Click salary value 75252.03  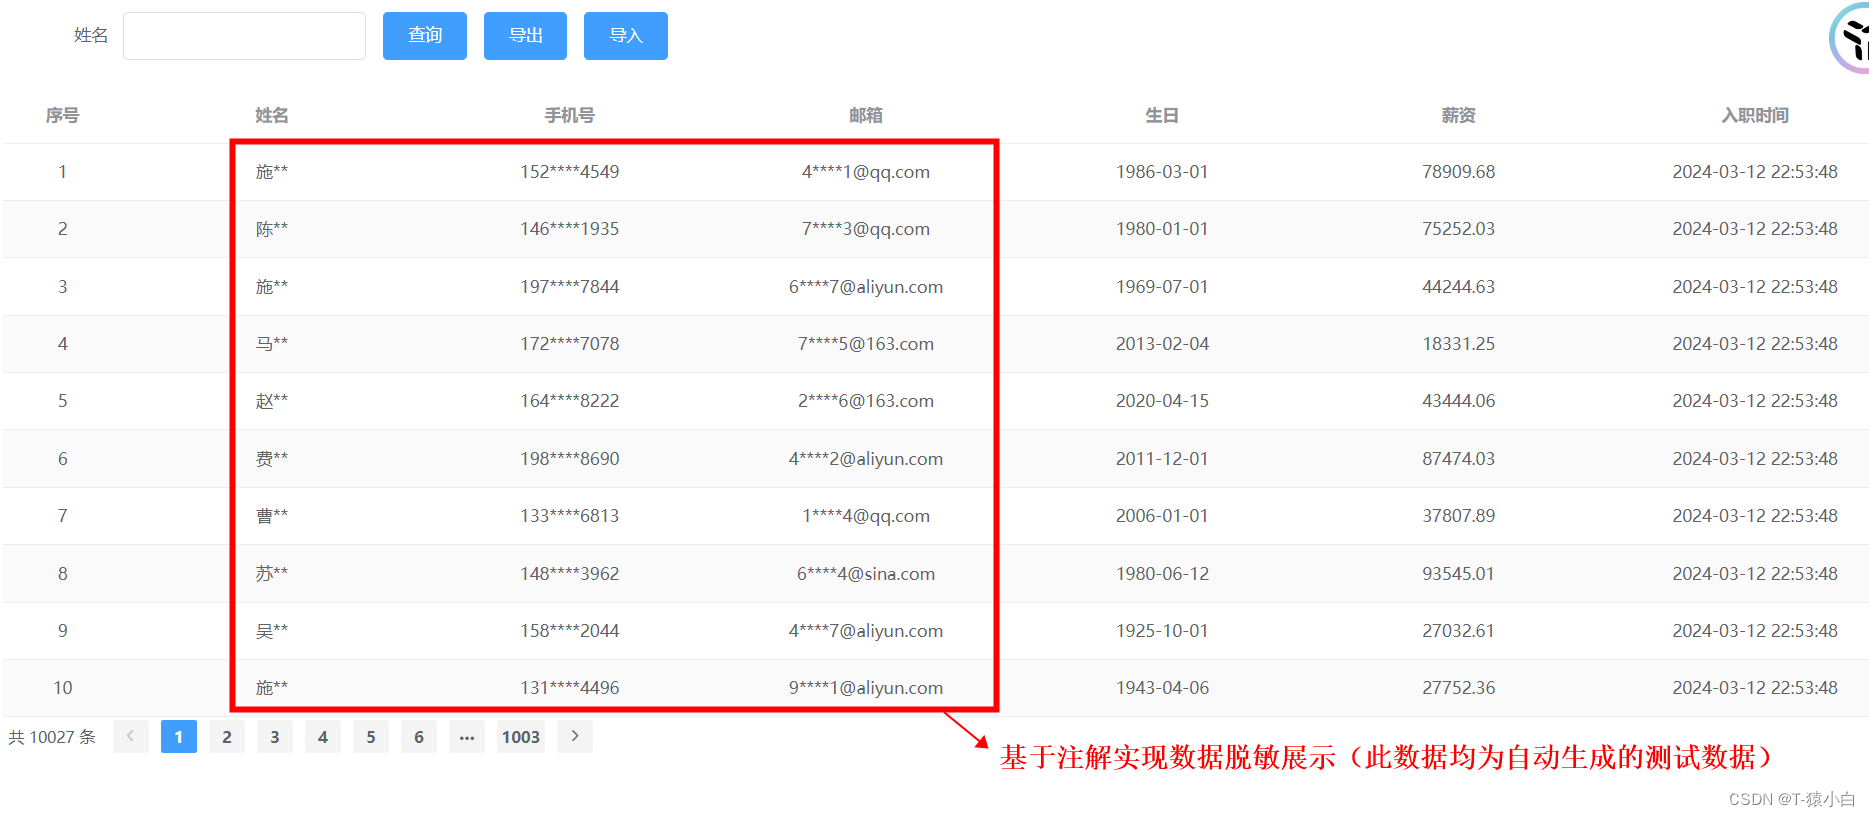(x=1459, y=229)
